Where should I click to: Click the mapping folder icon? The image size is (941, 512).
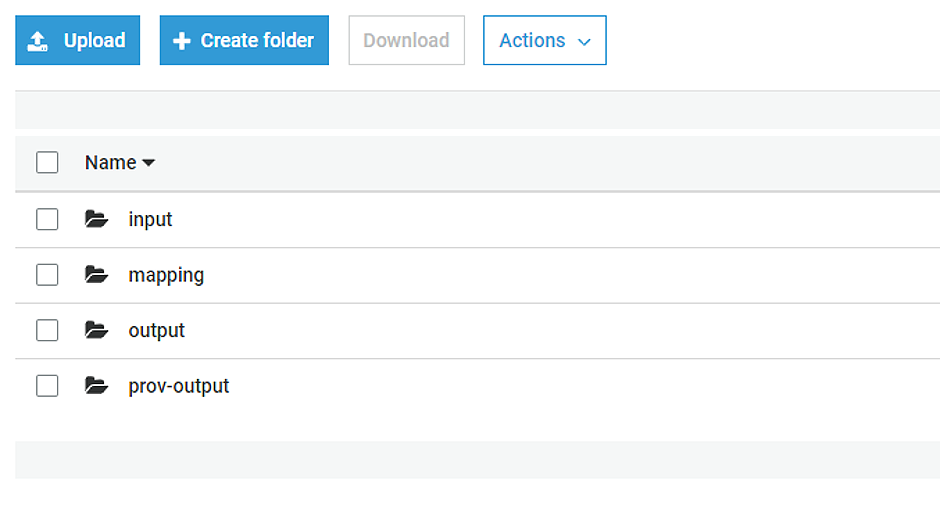pyautogui.click(x=96, y=275)
